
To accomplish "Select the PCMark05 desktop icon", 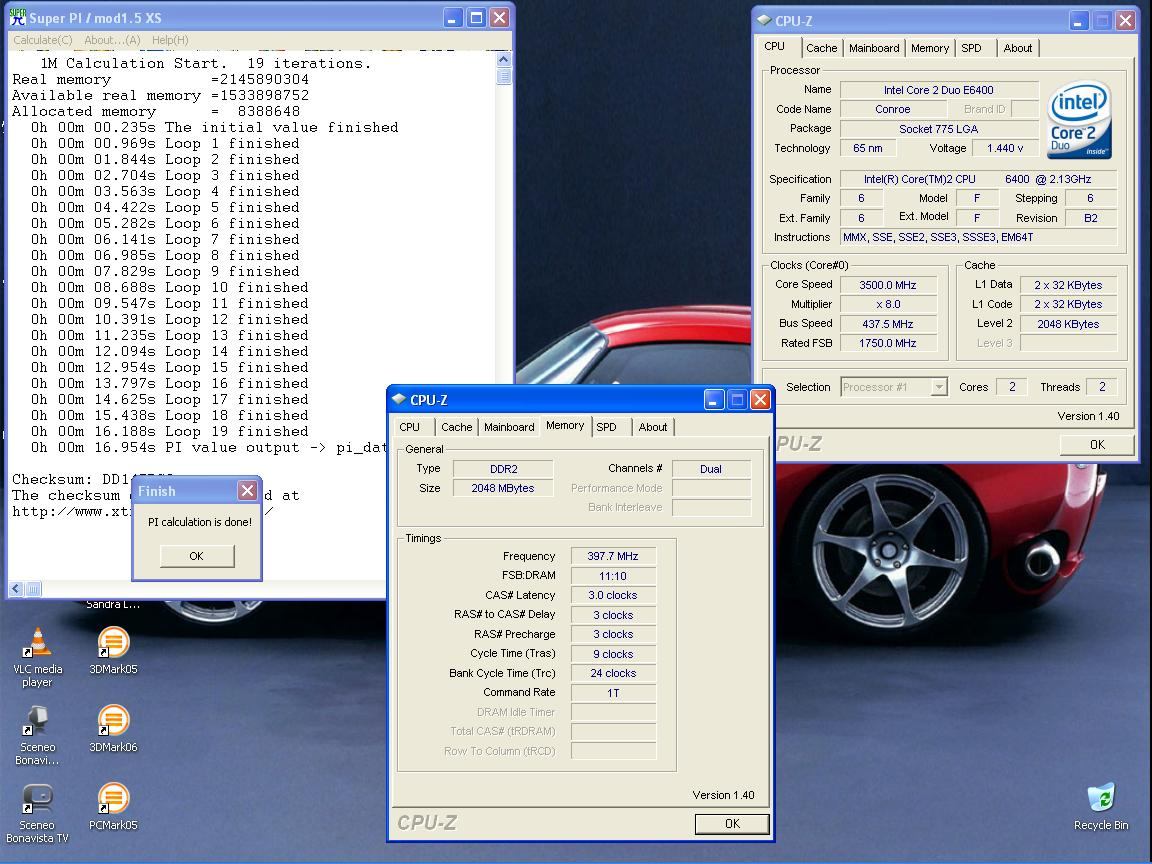I will [113, 807].
